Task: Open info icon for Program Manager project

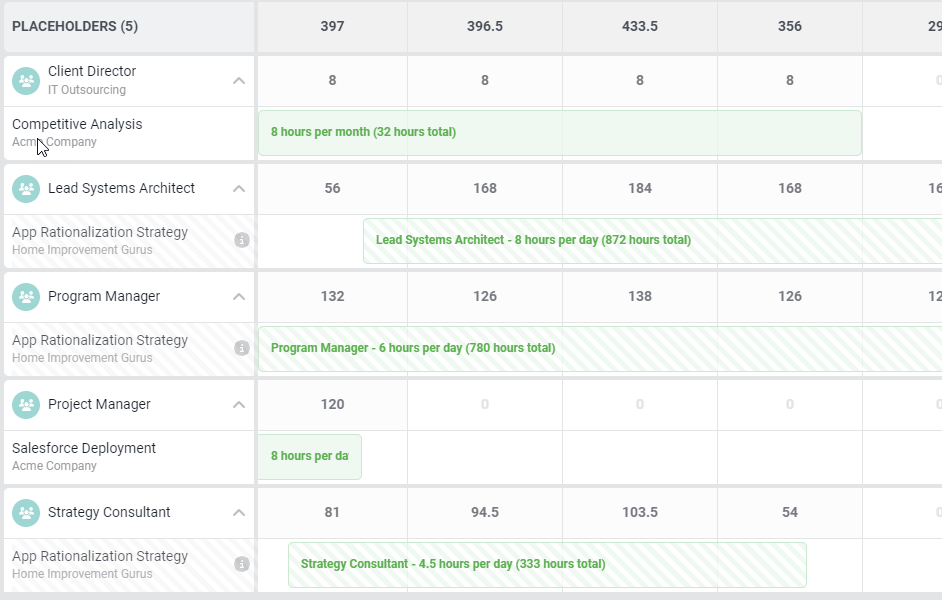Action: click(241, 348)
